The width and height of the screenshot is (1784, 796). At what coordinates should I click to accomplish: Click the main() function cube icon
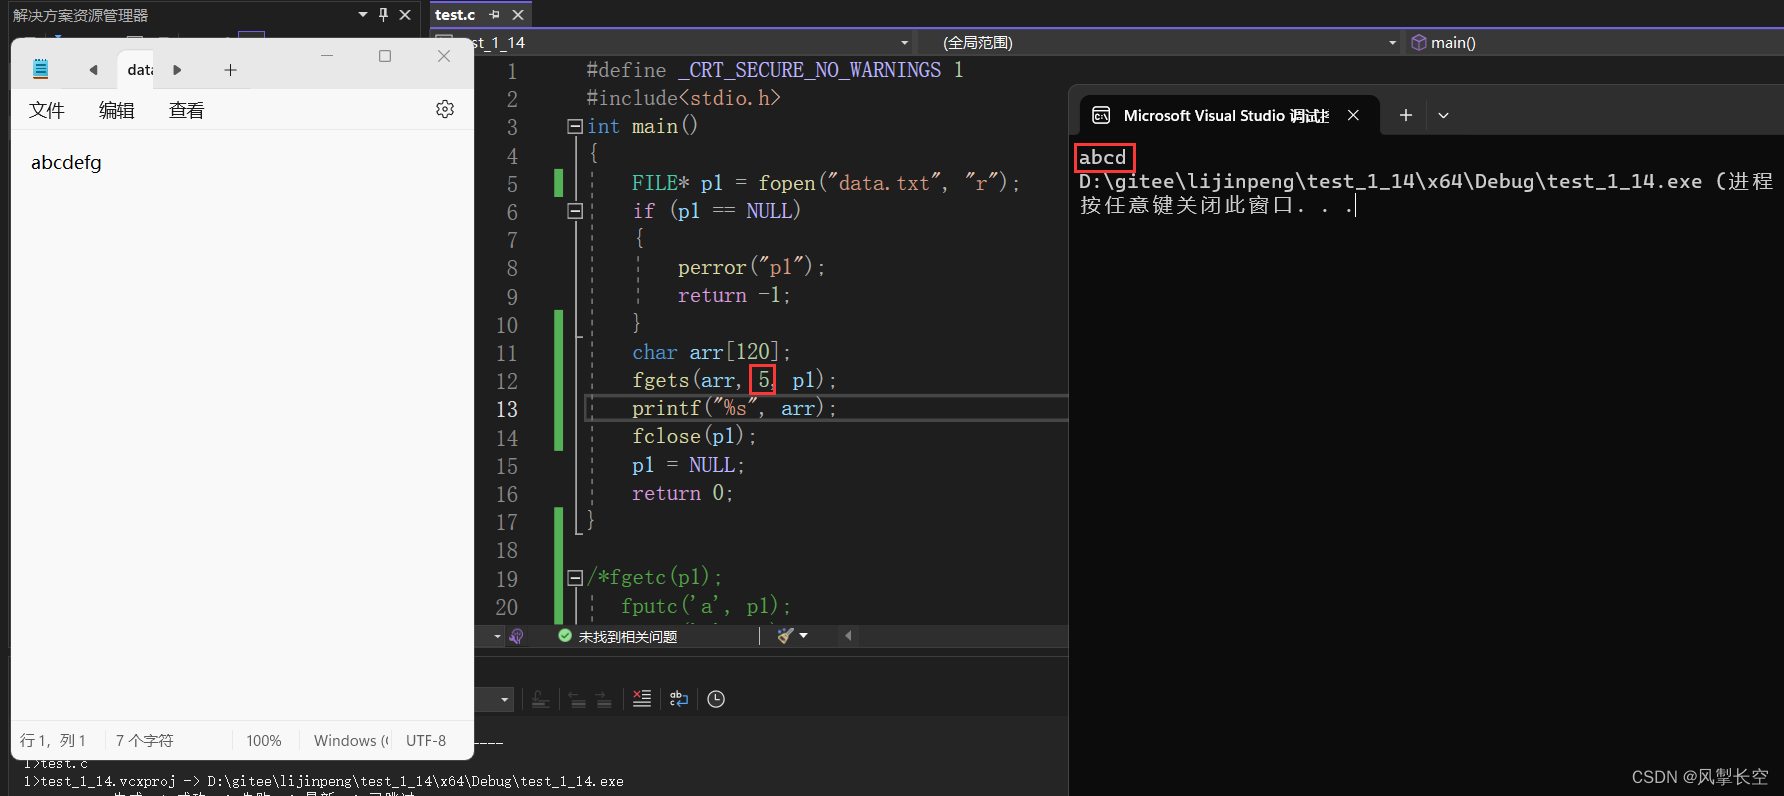1418,42
